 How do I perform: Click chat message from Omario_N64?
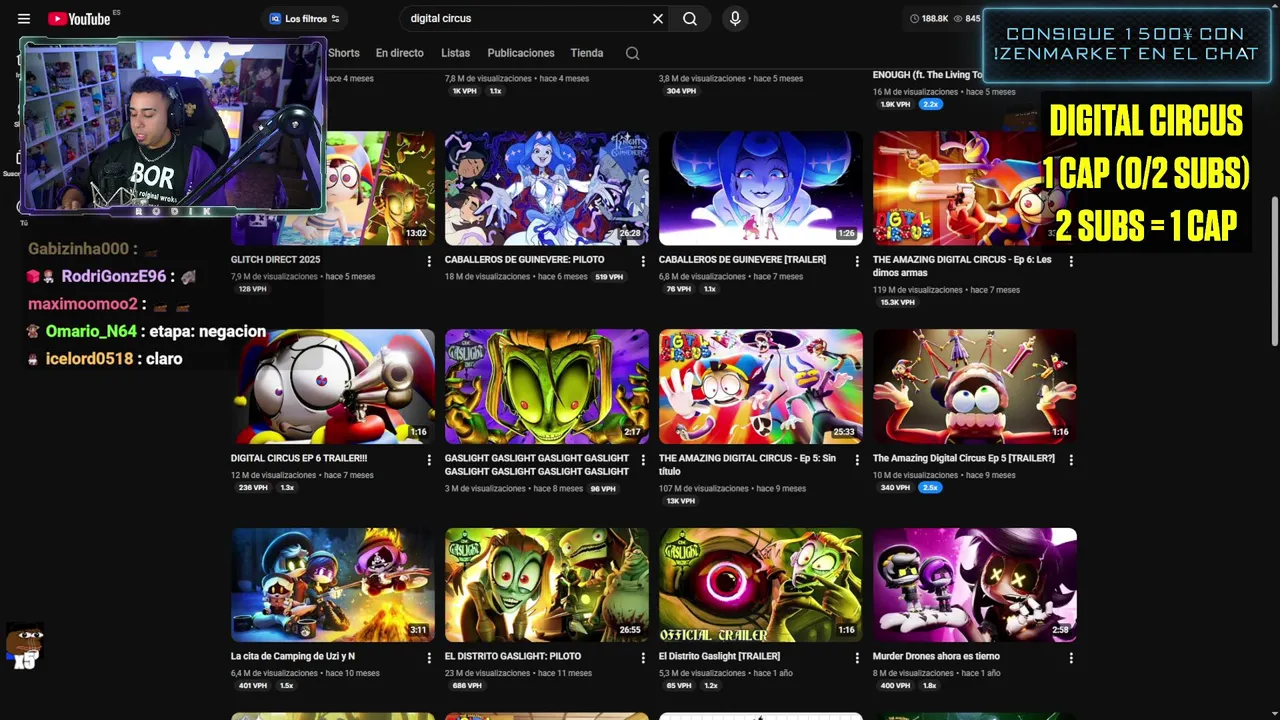click(148, 331)
